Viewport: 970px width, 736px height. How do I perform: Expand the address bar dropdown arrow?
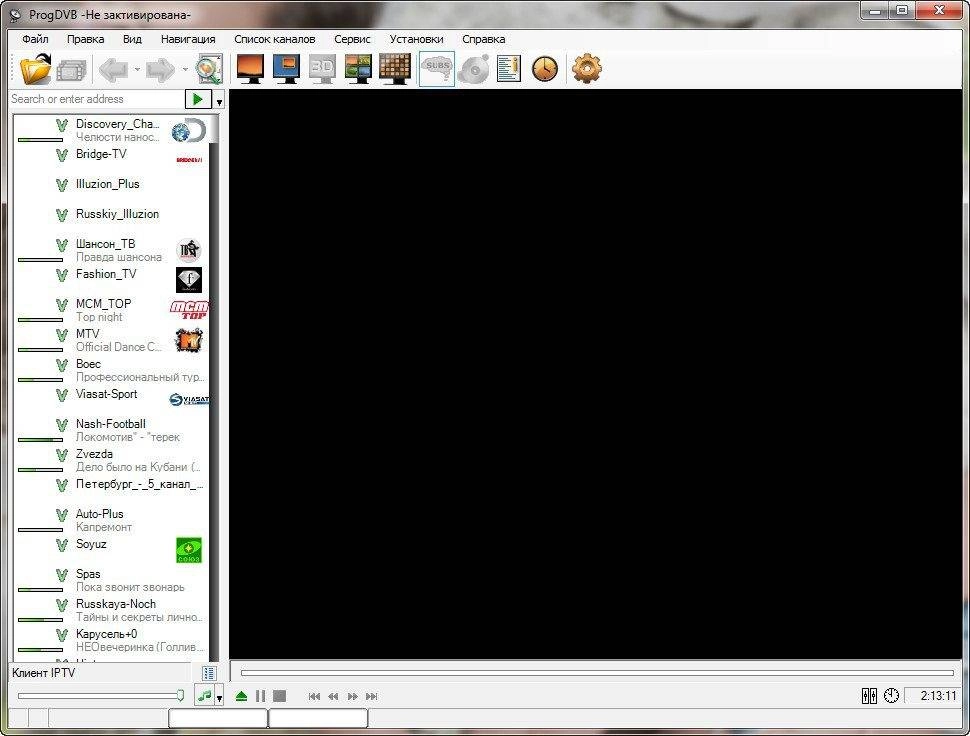pos(219,100)
